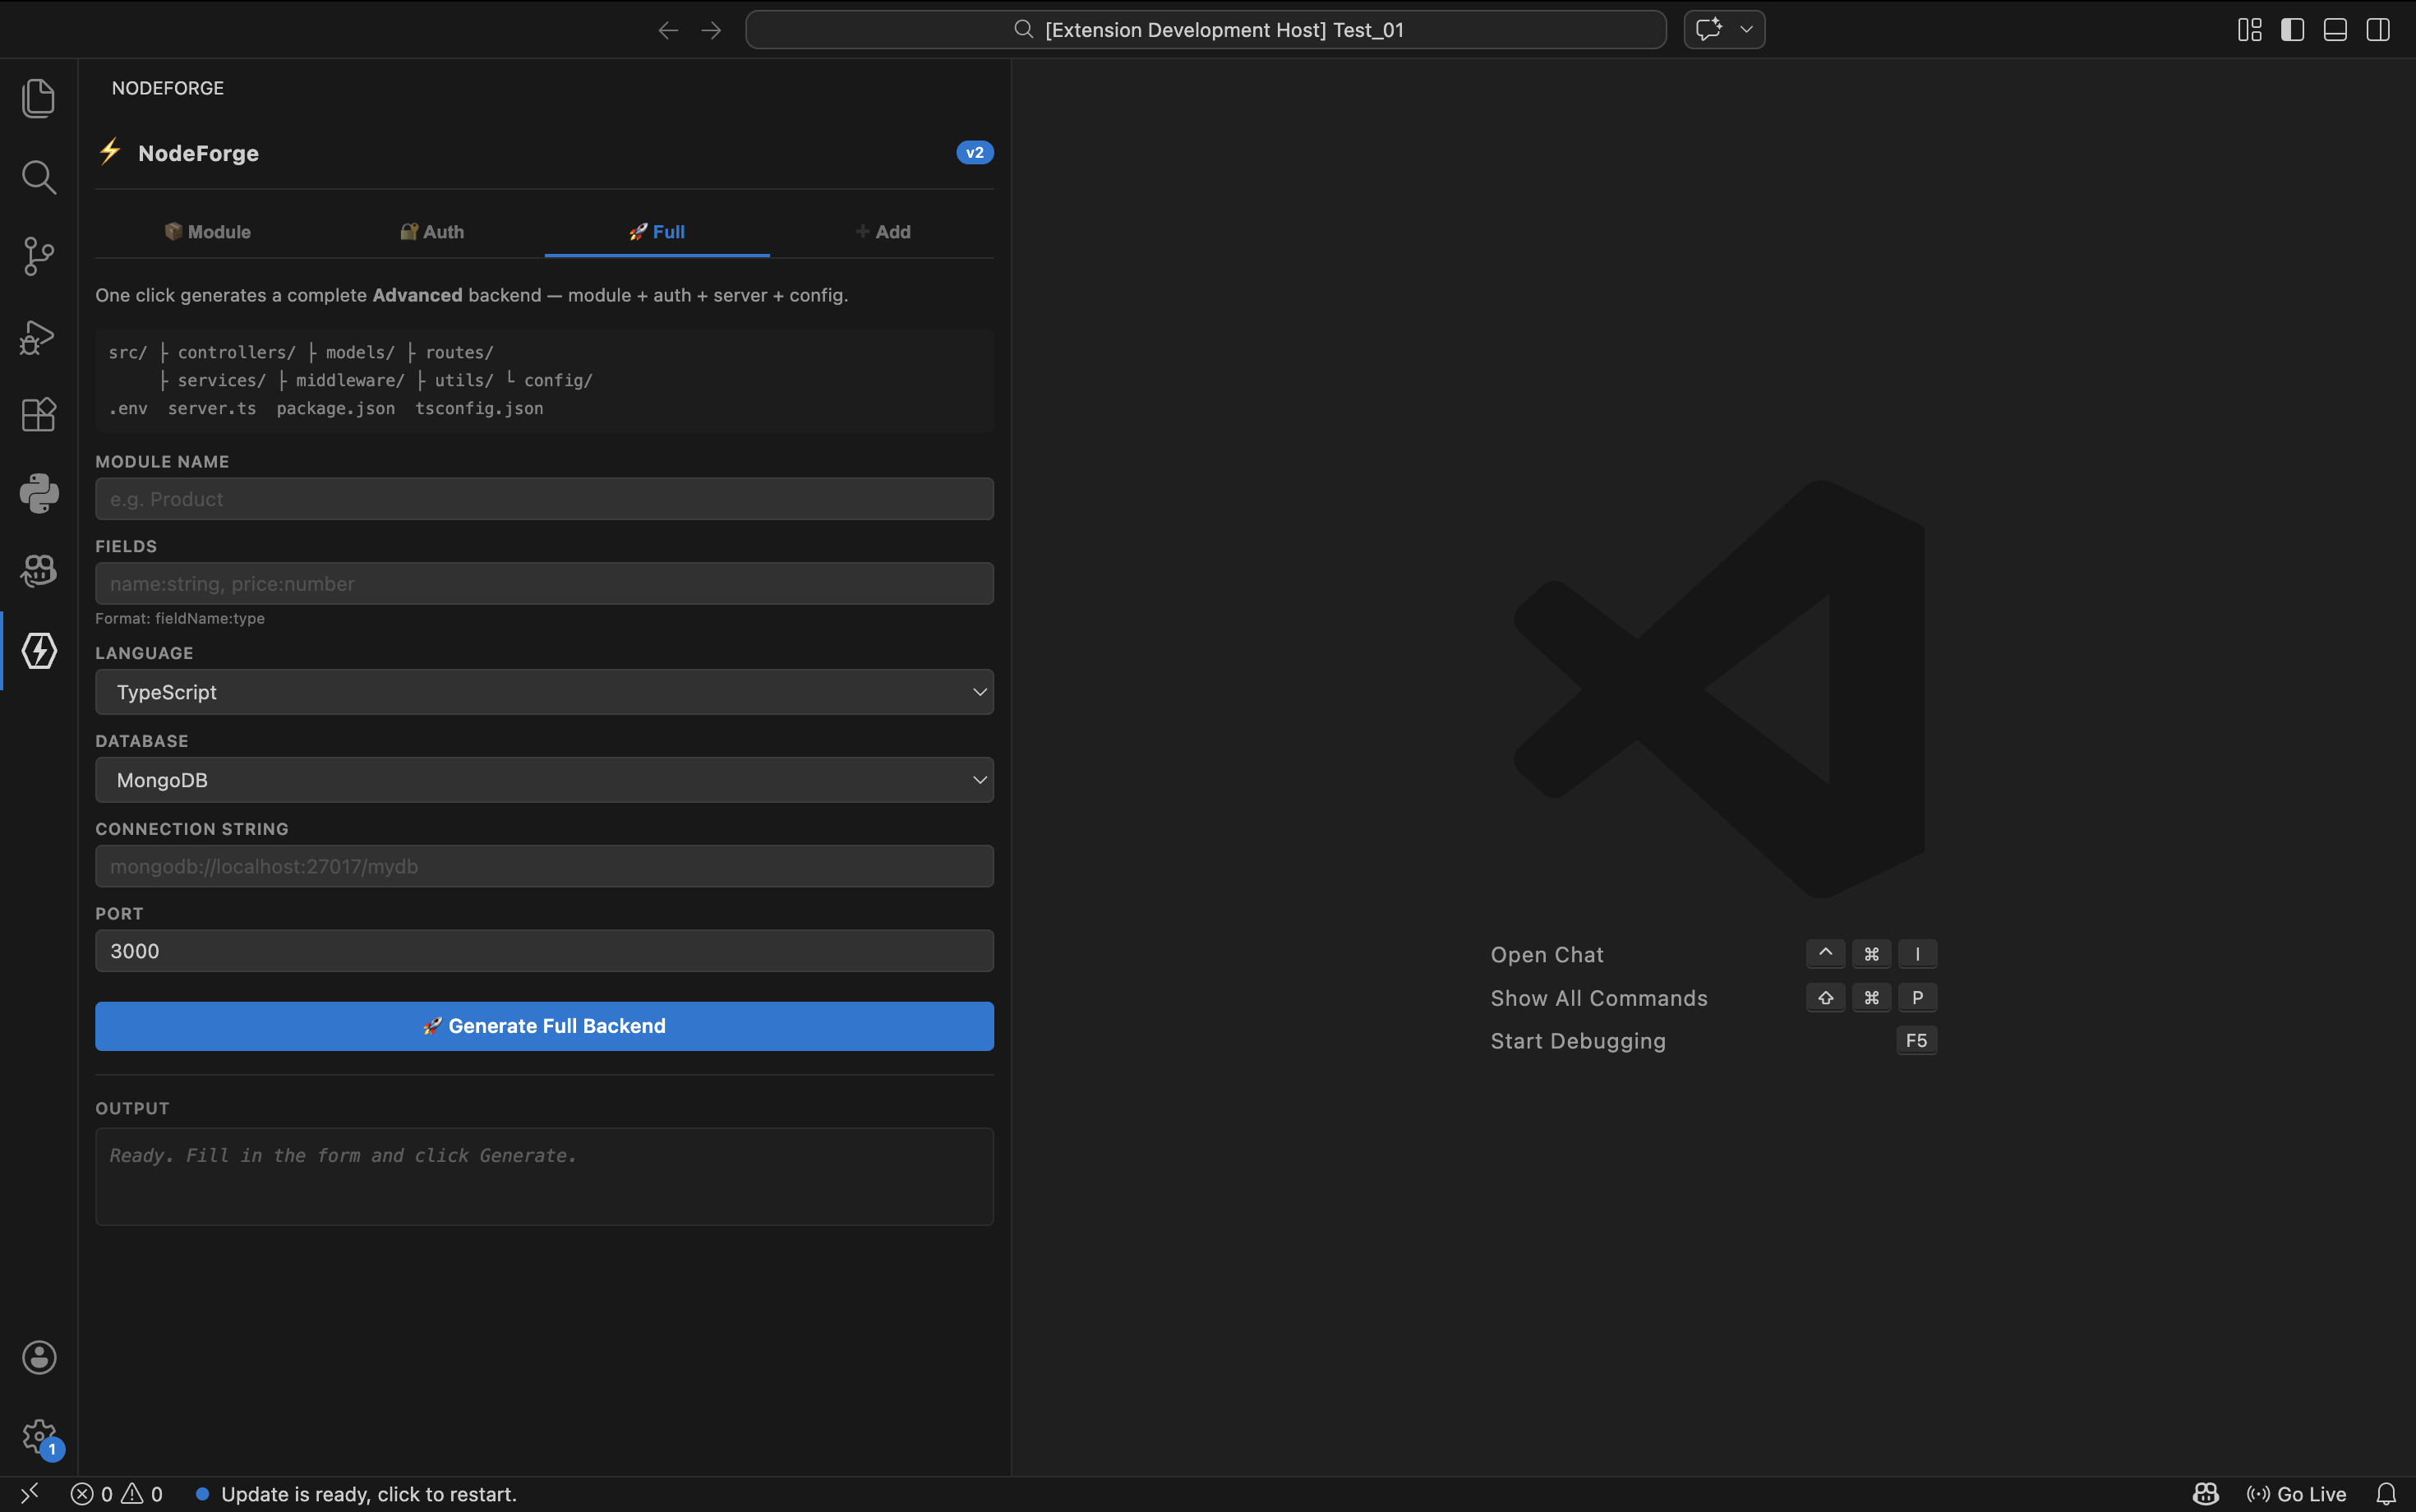Toggle the bottom panel visibility
The image size is (2416, 1512).
click(x=2335, y=30)
